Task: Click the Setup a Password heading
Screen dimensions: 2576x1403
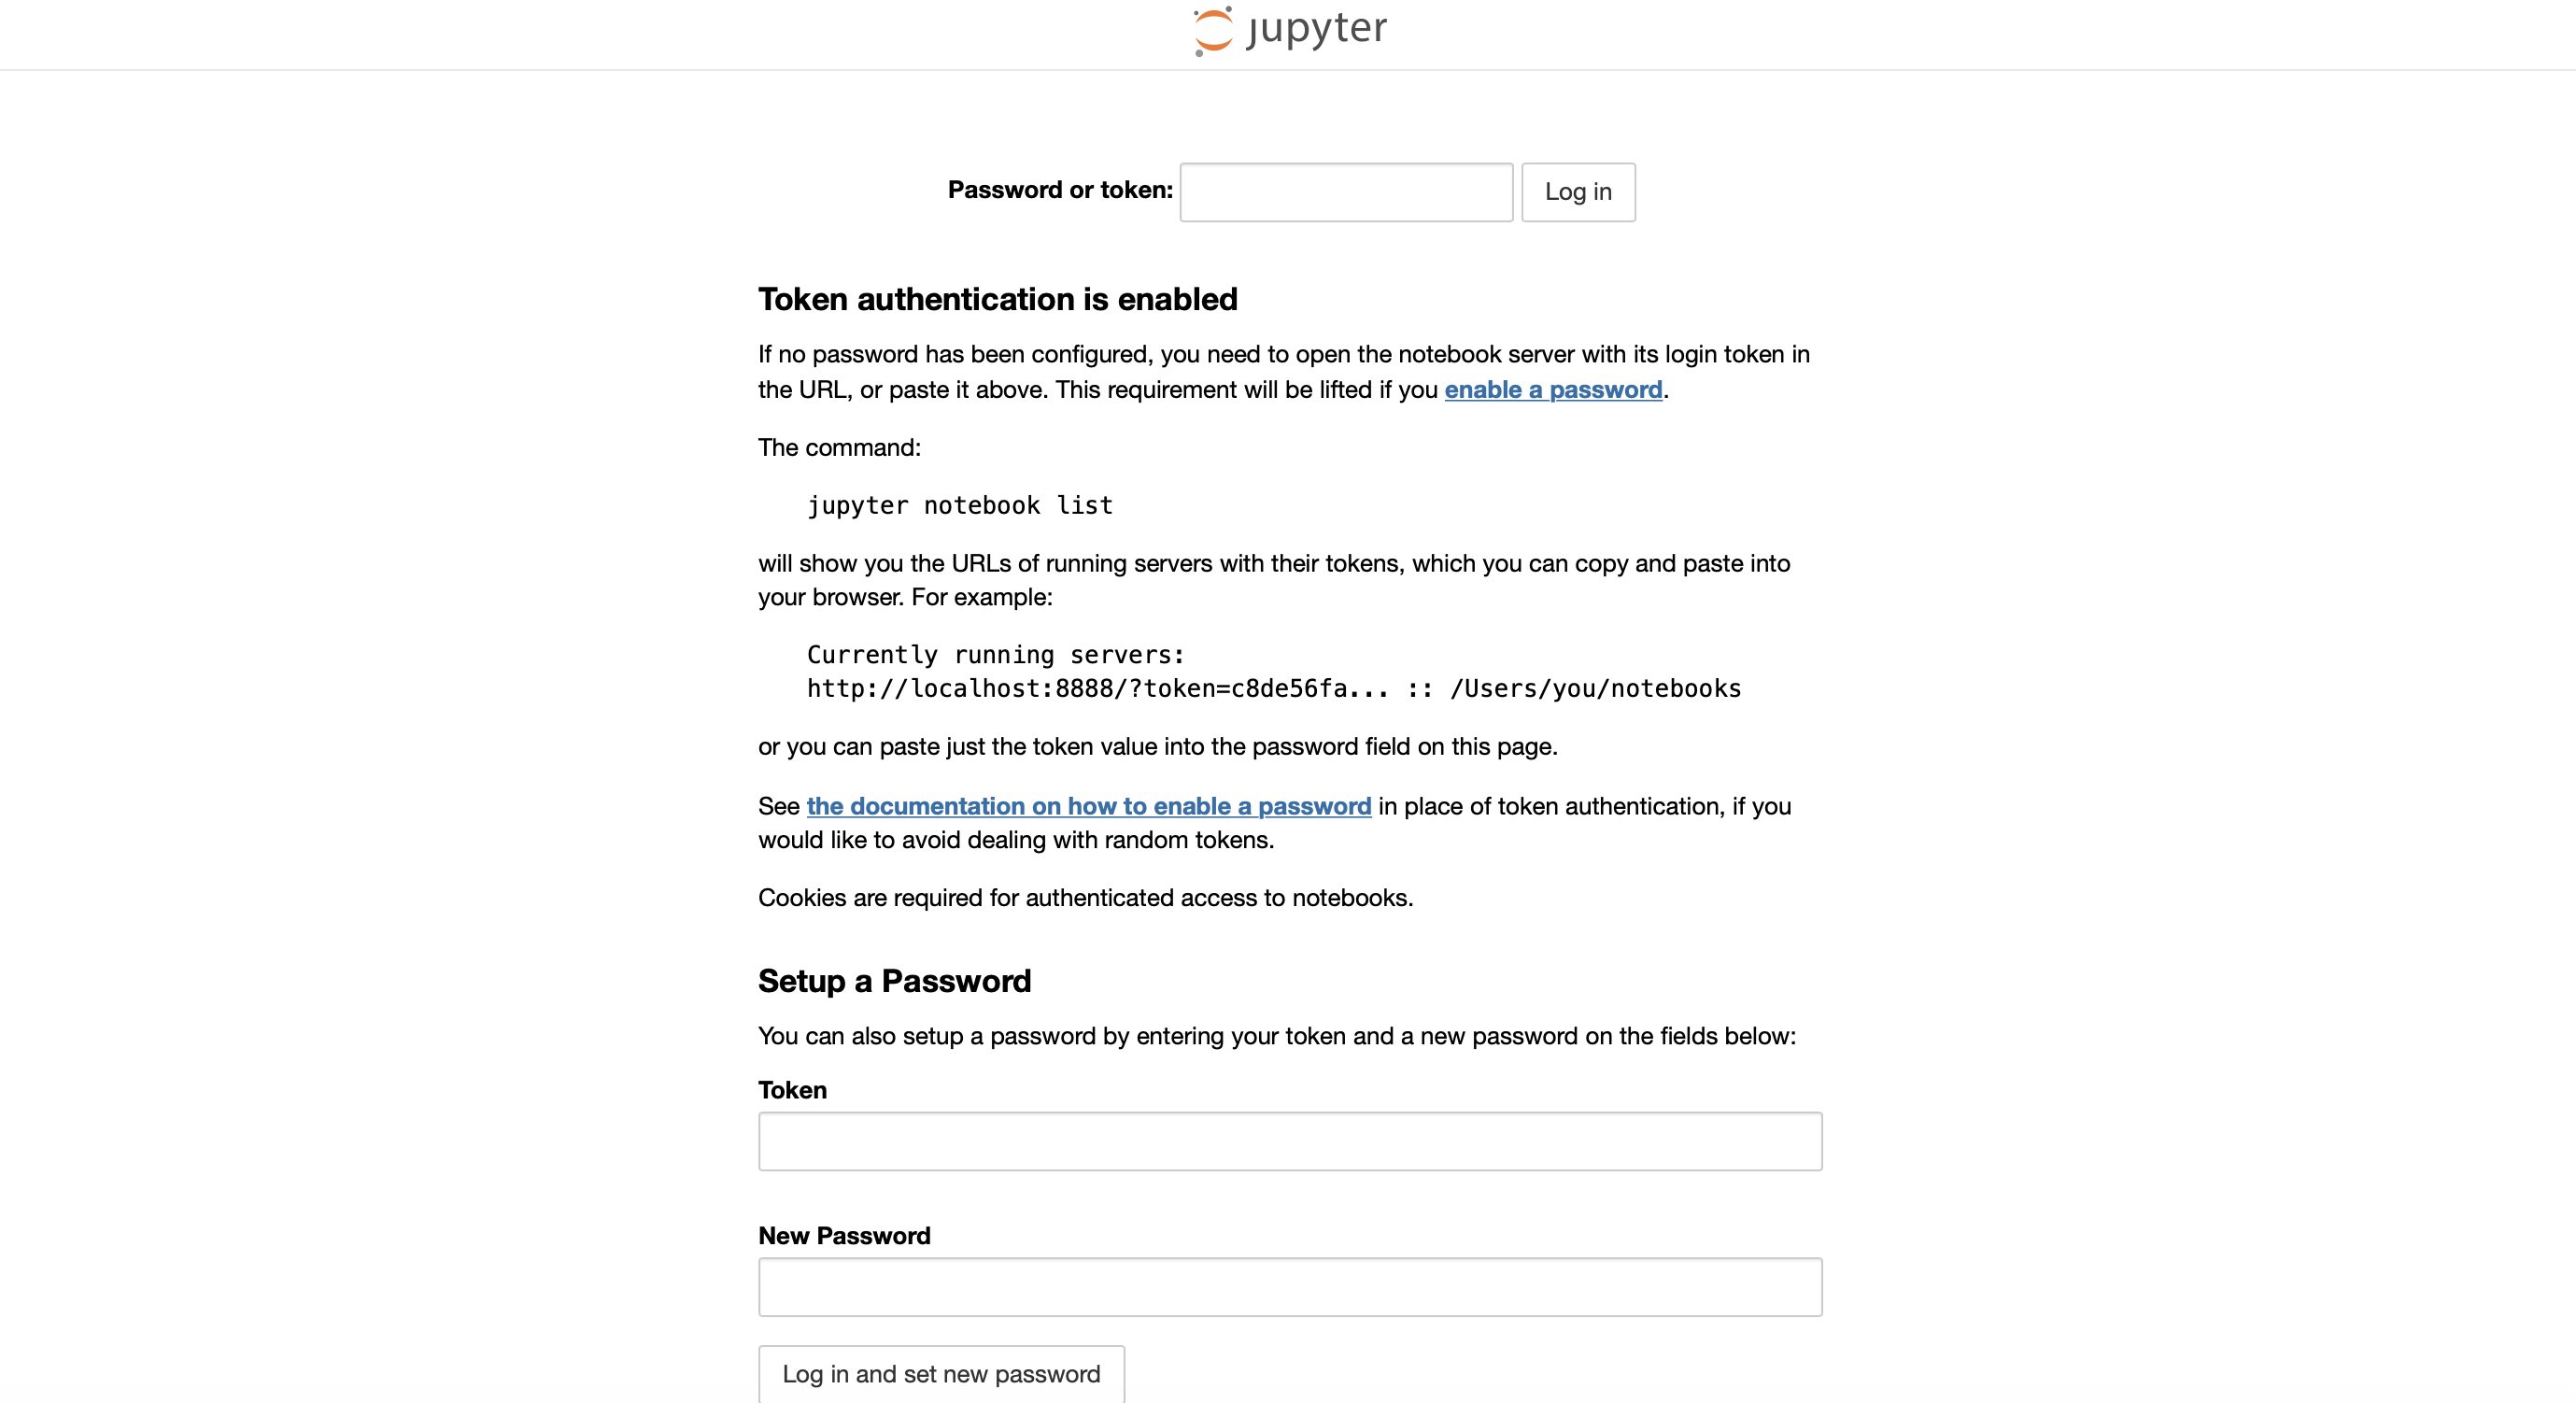Action: (894, 981)
